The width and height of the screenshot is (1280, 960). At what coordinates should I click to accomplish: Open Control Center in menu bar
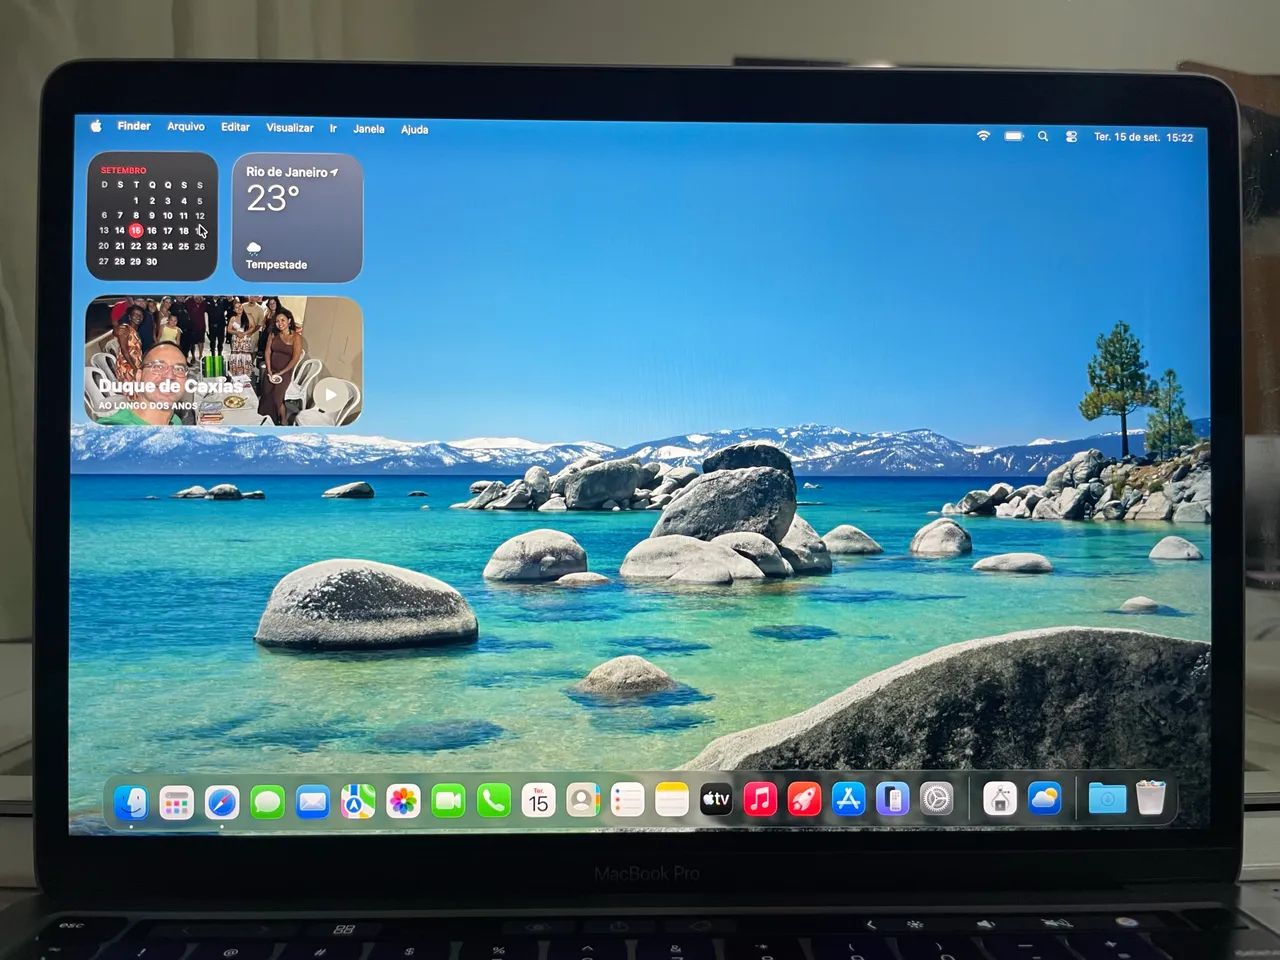point(1071,137)
